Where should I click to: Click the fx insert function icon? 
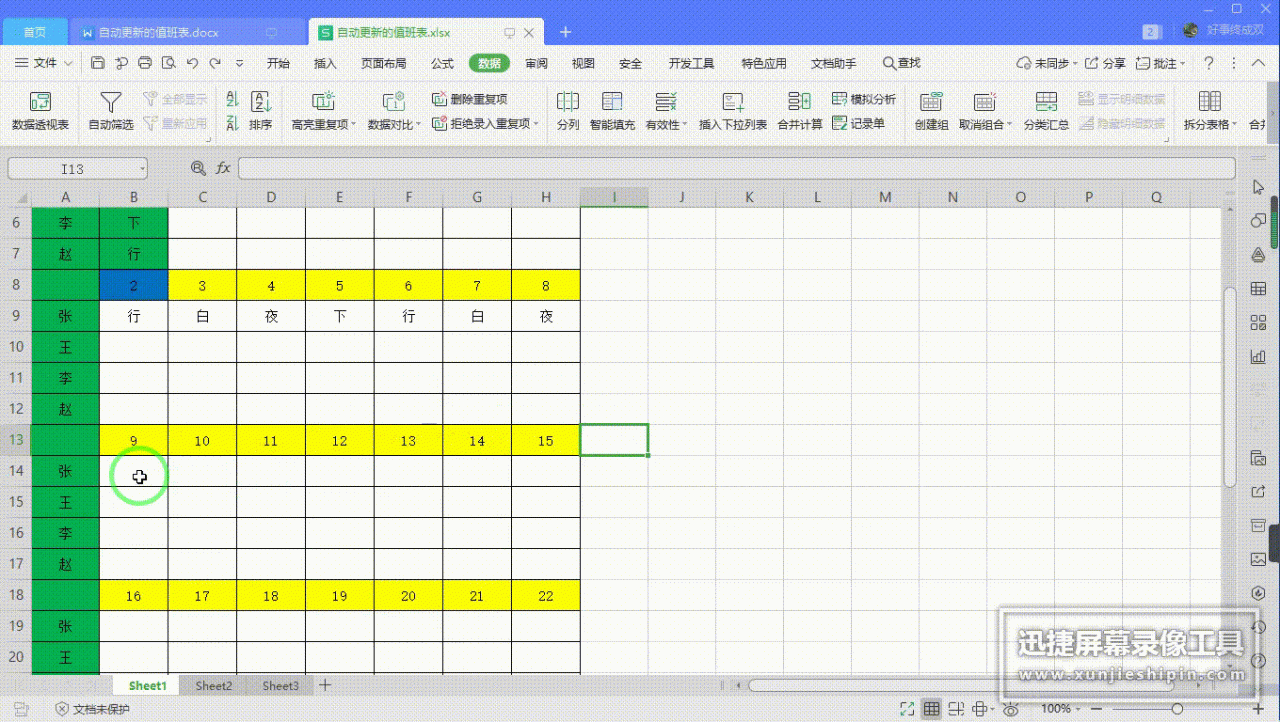[x=223, y=168]
